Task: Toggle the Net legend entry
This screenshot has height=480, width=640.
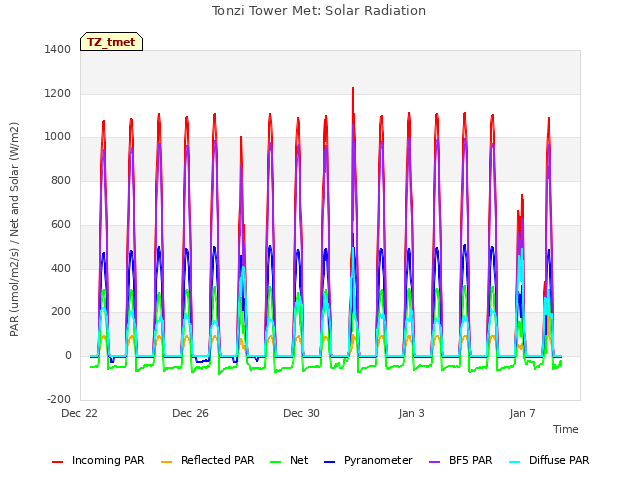Action: [289, 460]
